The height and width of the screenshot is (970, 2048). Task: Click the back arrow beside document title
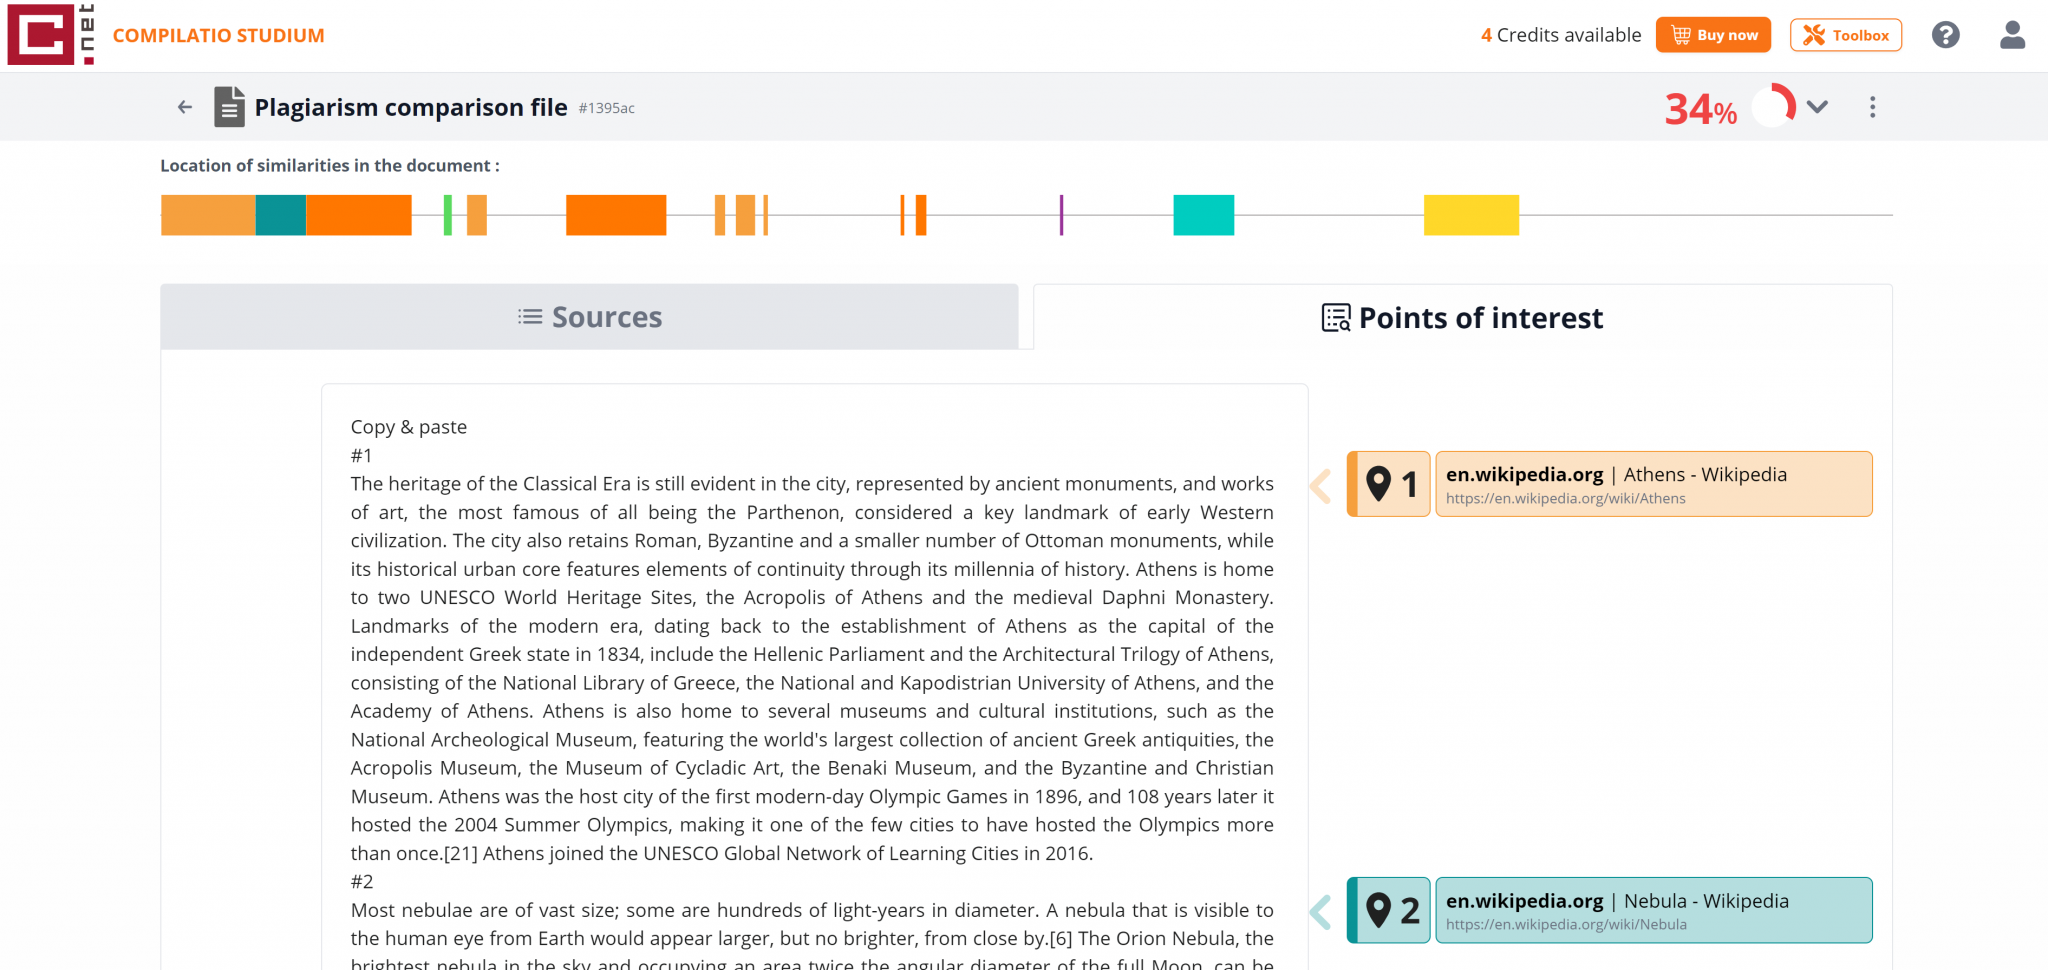coord(185,107)
